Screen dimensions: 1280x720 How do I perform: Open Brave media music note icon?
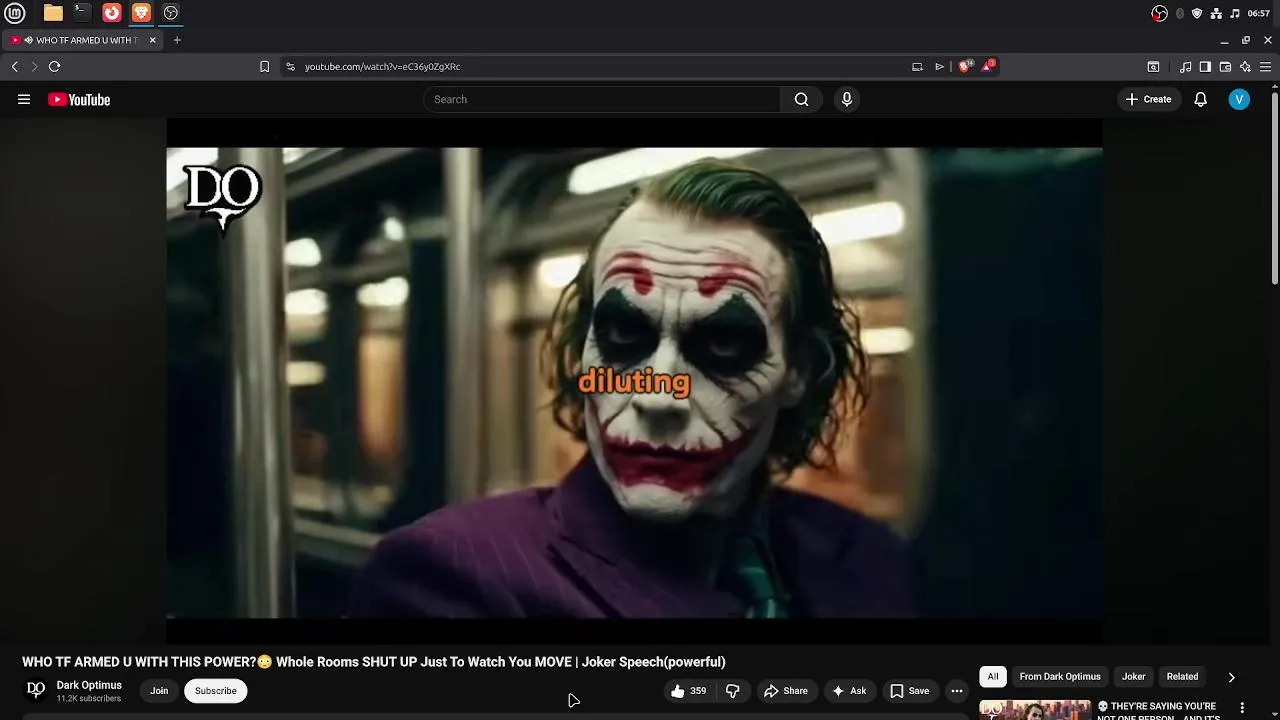[x=1186, y=67]
